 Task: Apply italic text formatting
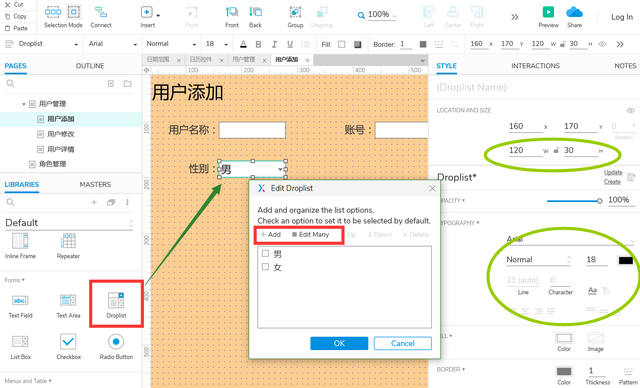click(274, 44)
